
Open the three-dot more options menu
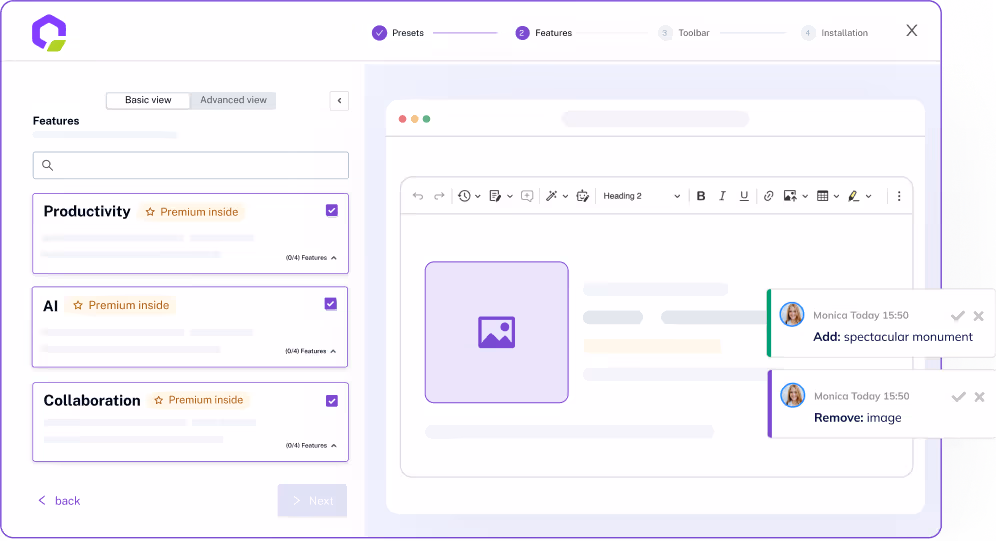[899, 196]
